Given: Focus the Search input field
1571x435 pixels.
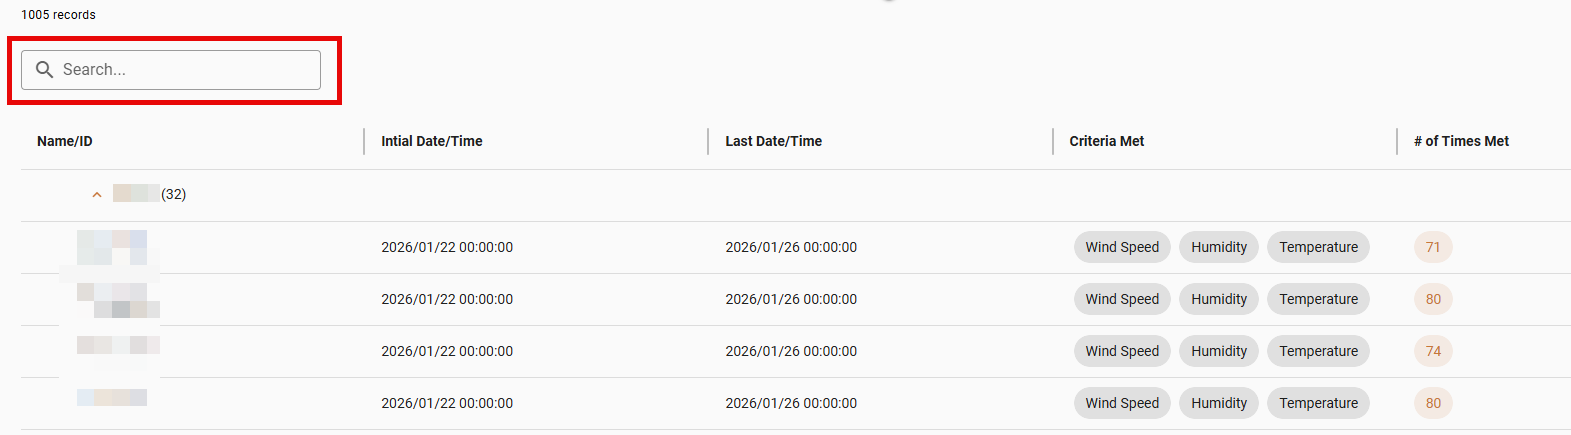Looking at the screenshot, I should coord(185,70).
